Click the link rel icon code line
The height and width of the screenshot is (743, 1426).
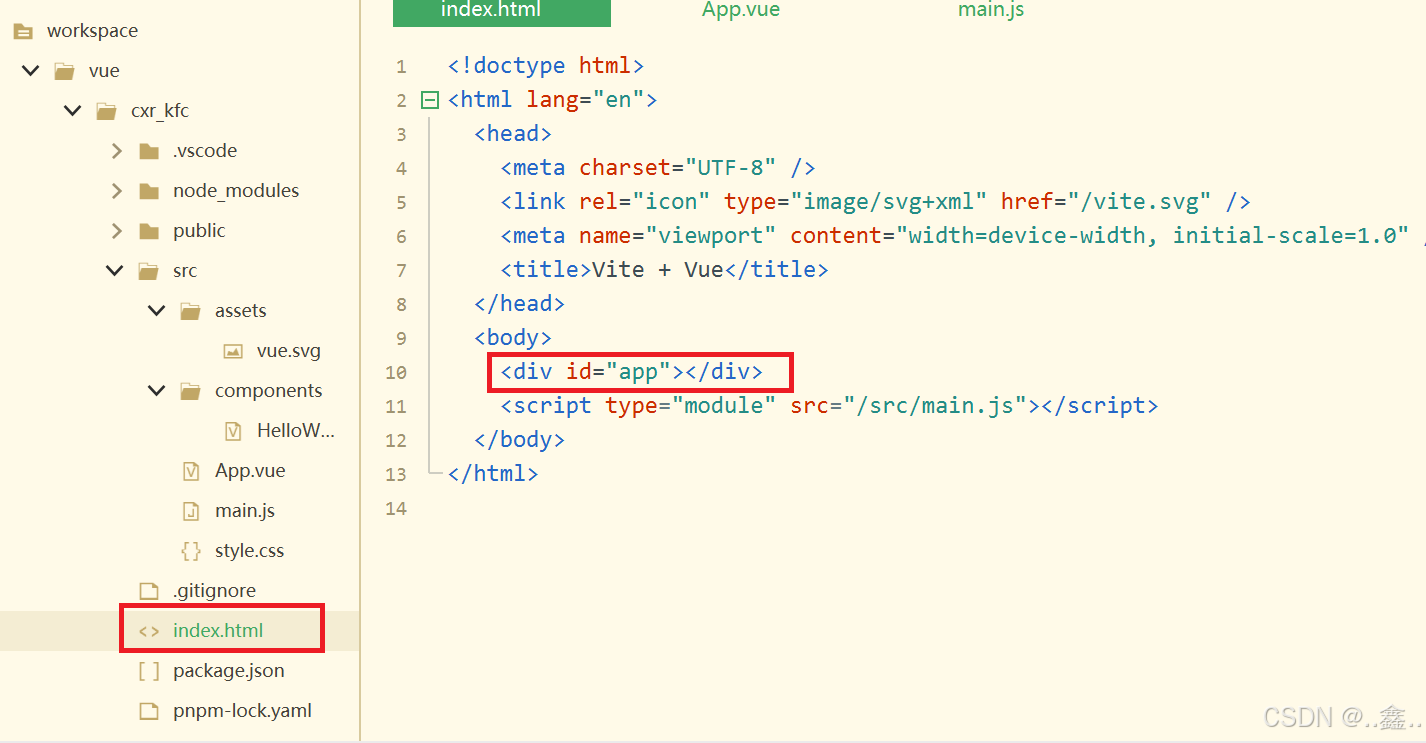click(x=875, y=202)
